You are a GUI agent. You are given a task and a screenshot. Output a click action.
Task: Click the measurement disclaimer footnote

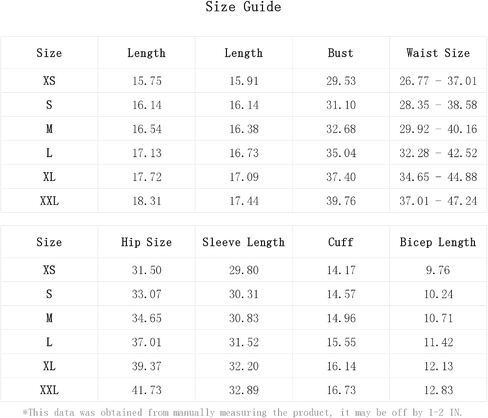[x=242, y=412]
